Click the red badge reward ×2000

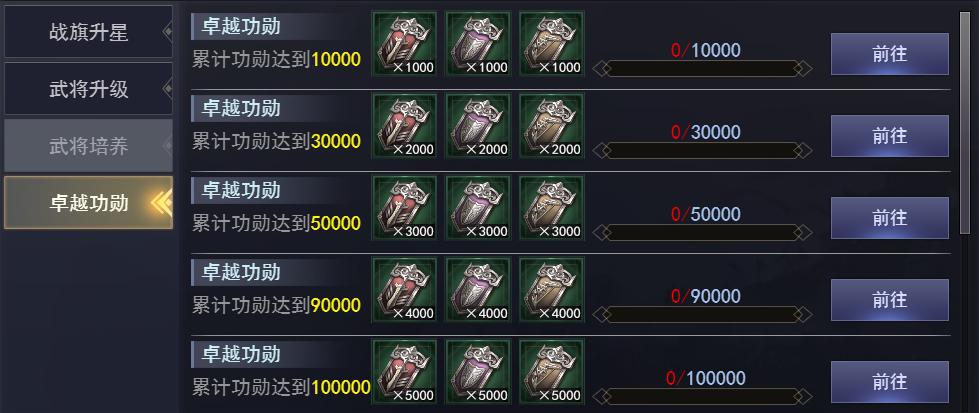click(405, 126)
